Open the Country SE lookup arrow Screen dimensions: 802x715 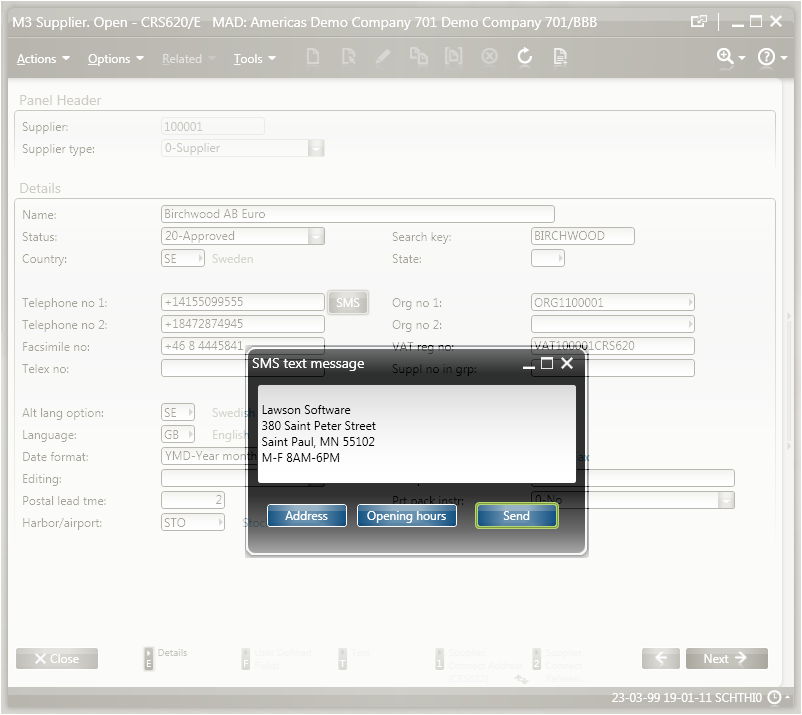[x=197, y=259]
